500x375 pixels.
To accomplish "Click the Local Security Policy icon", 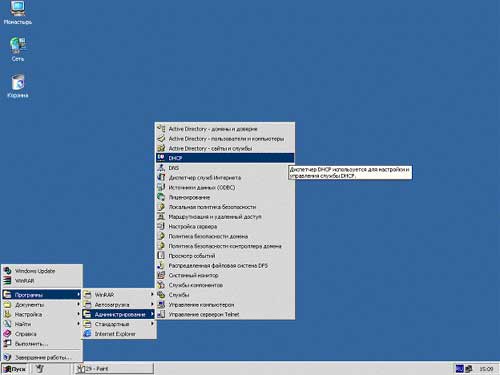I will pos(161,207).
